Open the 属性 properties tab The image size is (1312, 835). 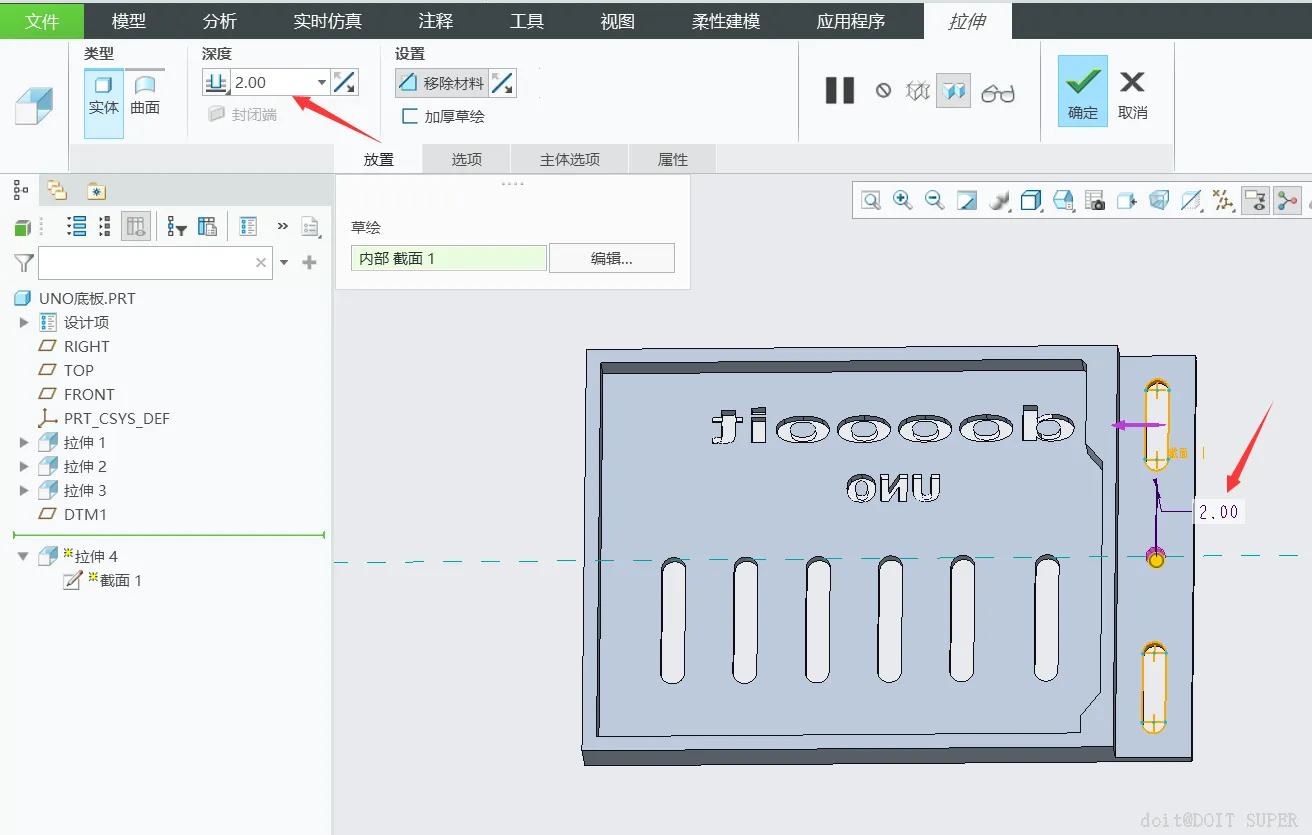click(673, 159)
